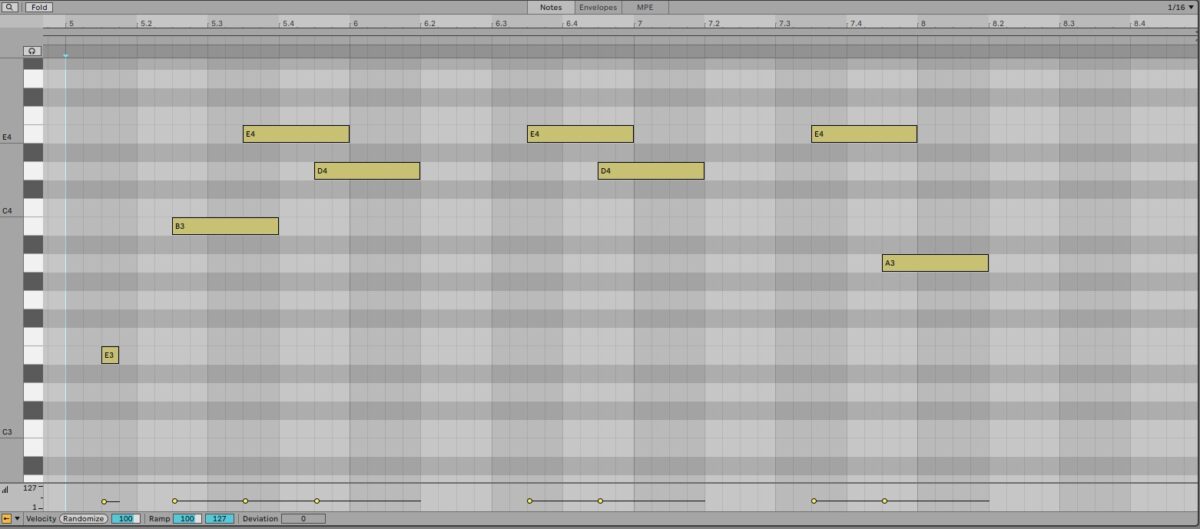
Task: Select the Notes tab
Action: click(x=550, y=7)
